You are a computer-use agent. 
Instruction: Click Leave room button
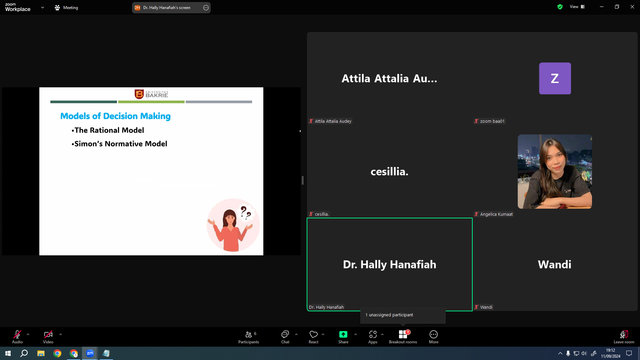(x=624, y=337)
